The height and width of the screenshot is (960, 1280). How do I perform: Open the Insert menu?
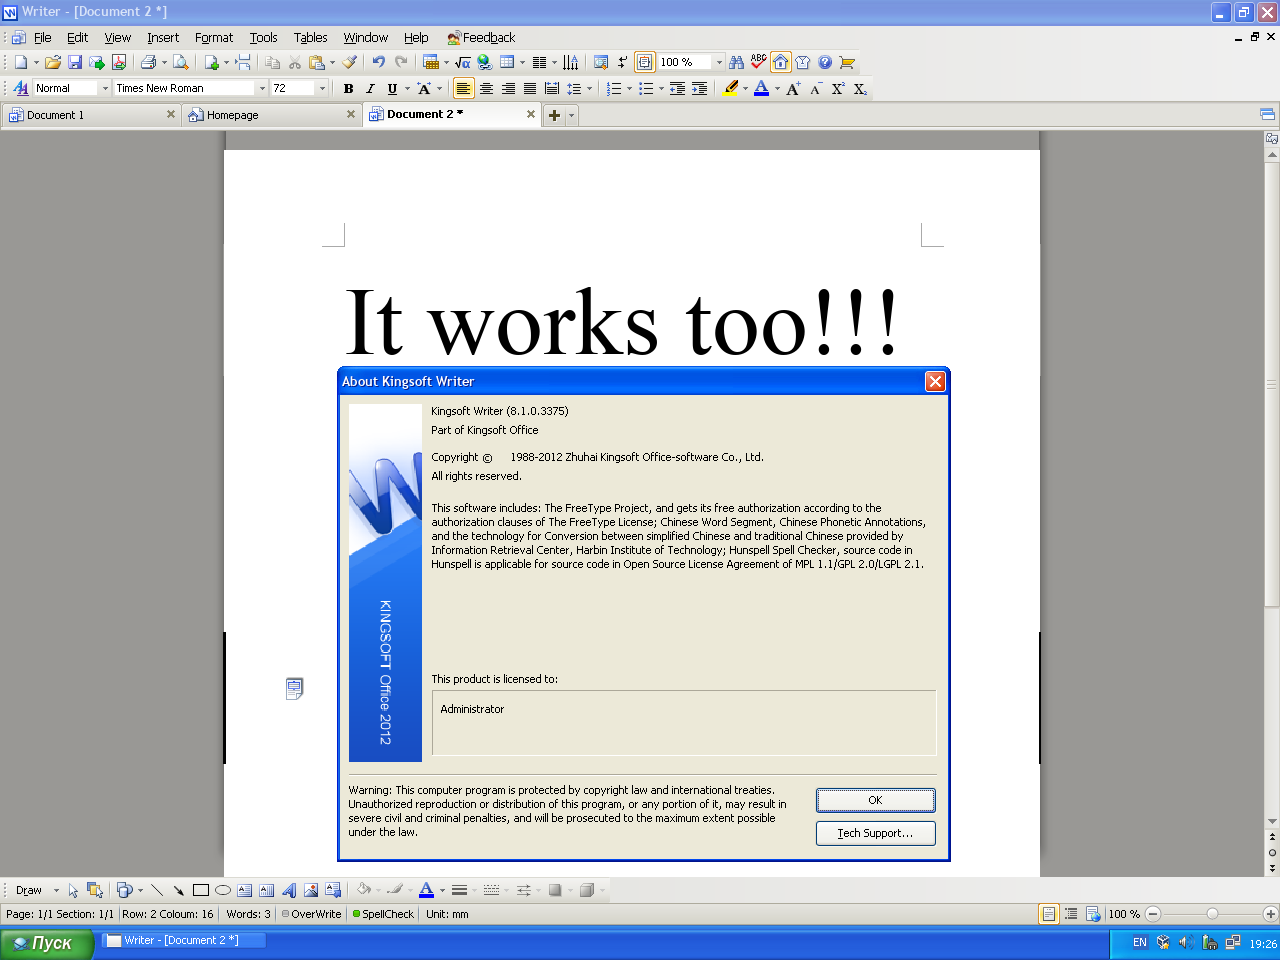tap(163, 37)
